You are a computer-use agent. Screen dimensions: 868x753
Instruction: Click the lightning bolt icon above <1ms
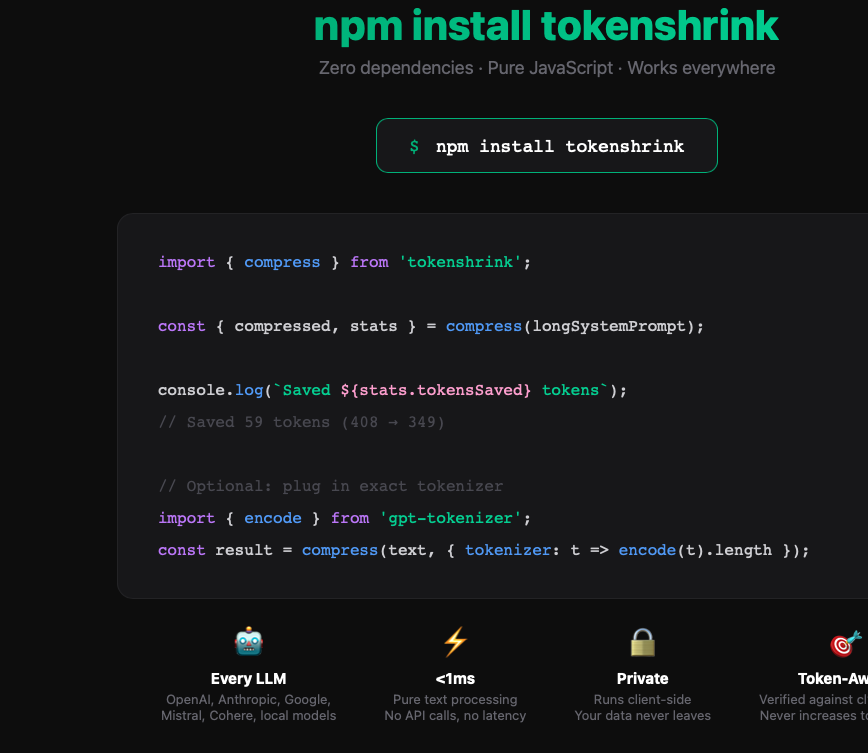click(x=455, y=641)
